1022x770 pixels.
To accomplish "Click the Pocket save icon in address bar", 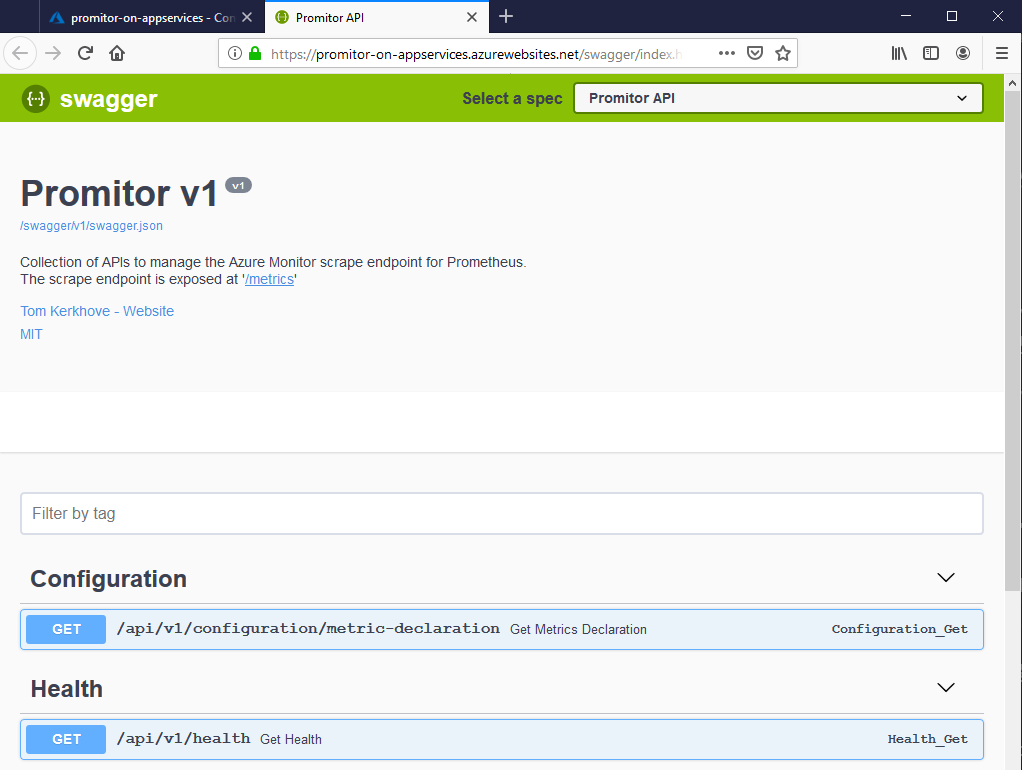I will [756, 53].
